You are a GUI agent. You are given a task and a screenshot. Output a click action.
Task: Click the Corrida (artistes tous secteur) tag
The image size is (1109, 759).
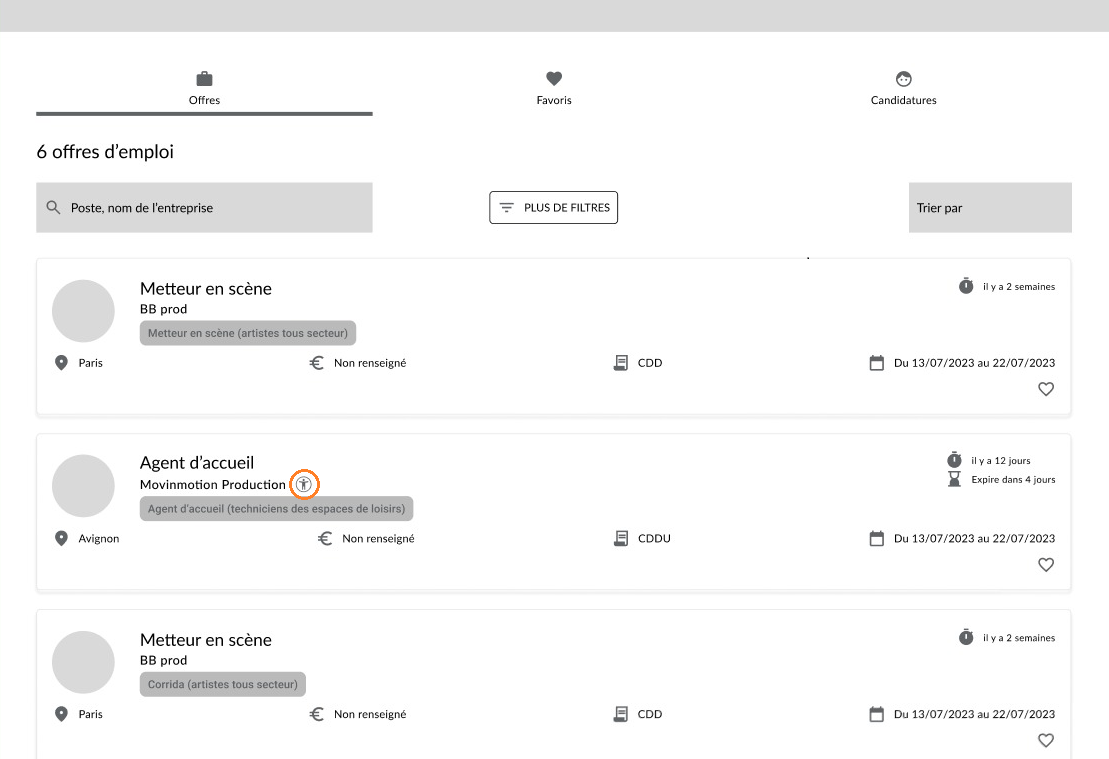[223, 684]
